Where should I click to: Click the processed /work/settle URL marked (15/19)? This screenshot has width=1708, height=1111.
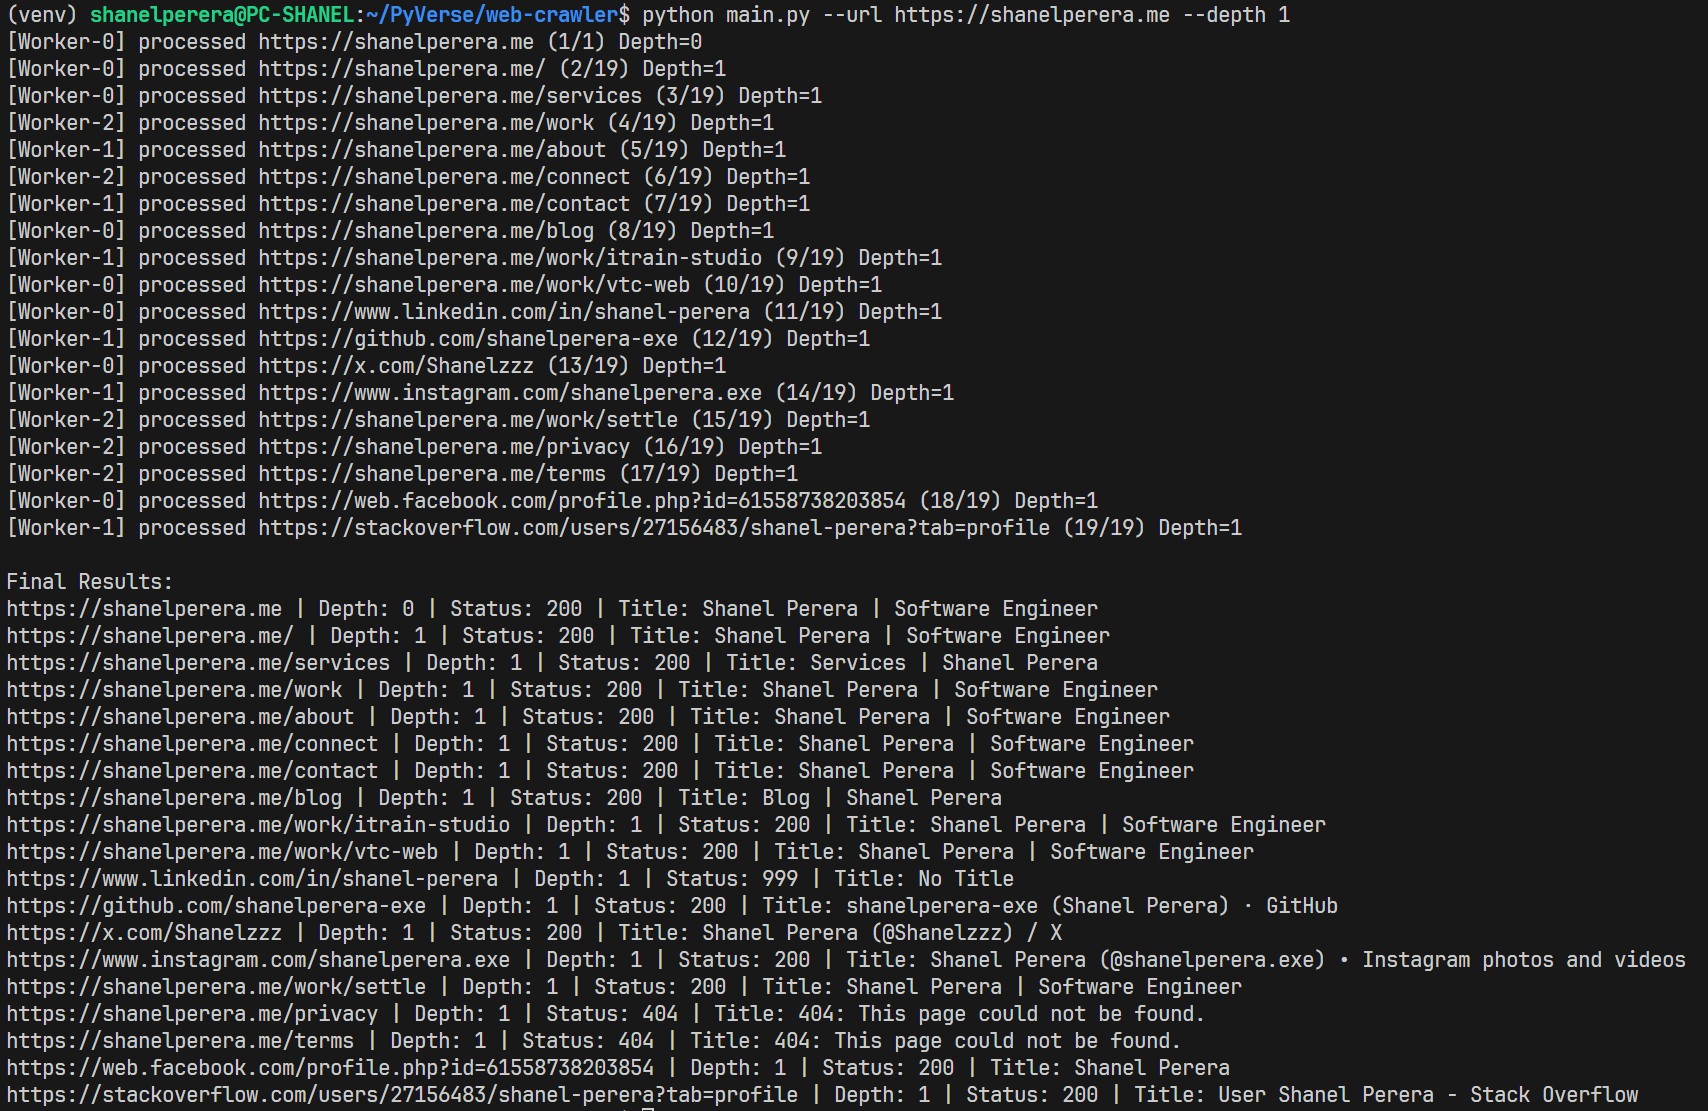468,420
